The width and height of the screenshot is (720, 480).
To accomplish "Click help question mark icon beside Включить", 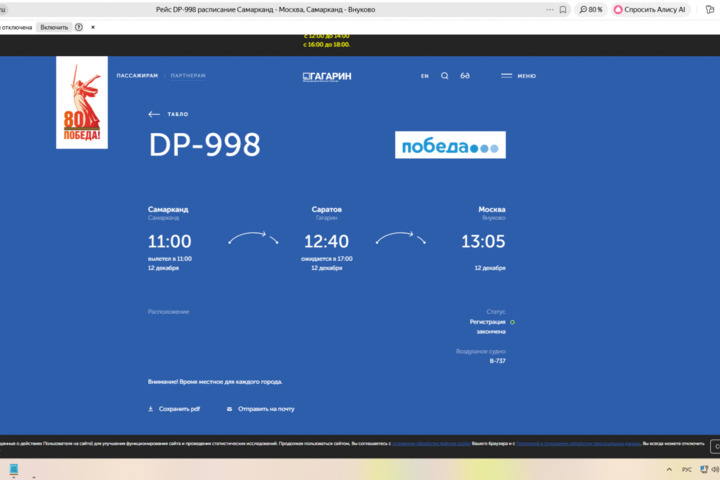I will pyautogui.click(x=79, y=27).
